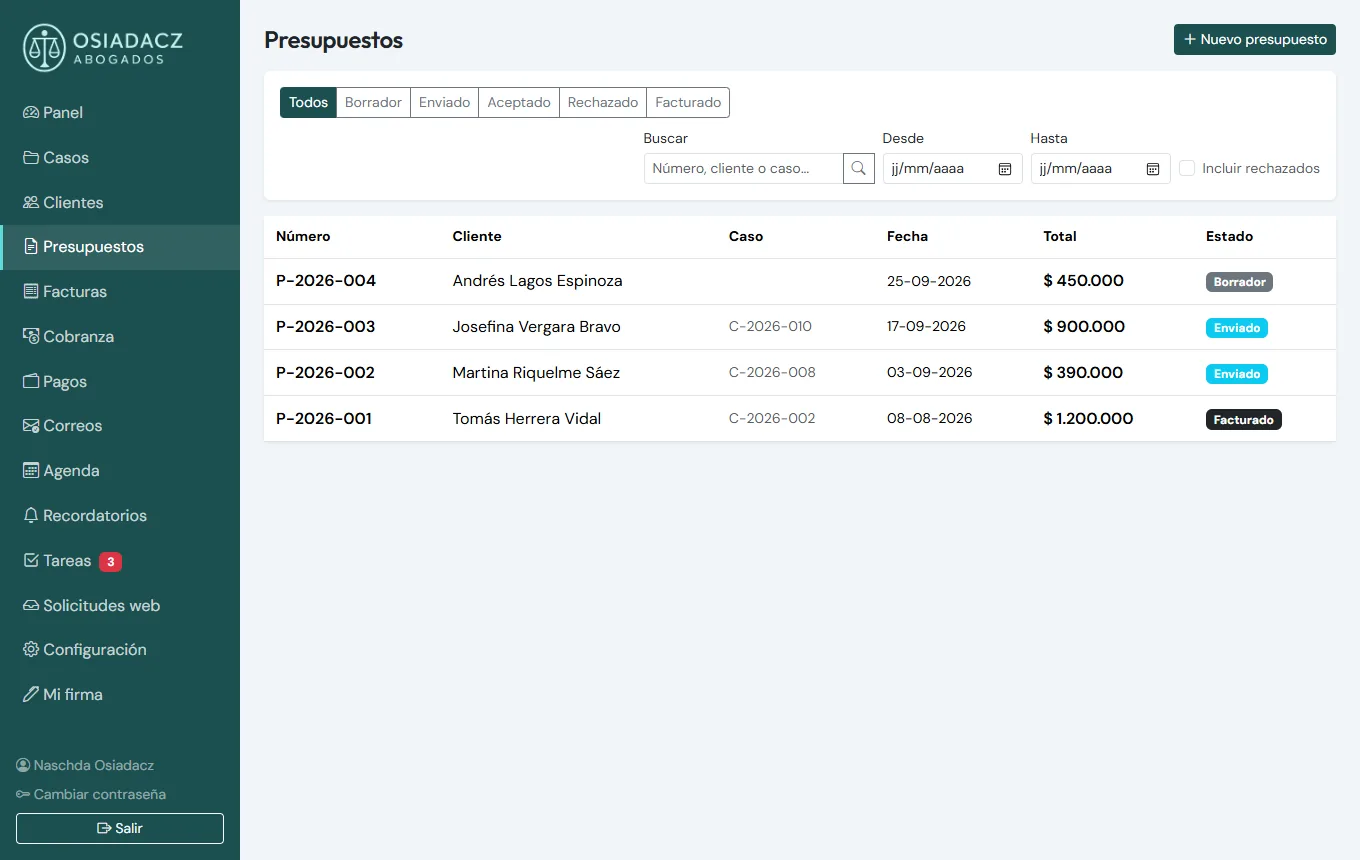Screen dimensions: 1360x860
Task: Switch to the Borrador filter tab
Action: (x=373, y=103)
